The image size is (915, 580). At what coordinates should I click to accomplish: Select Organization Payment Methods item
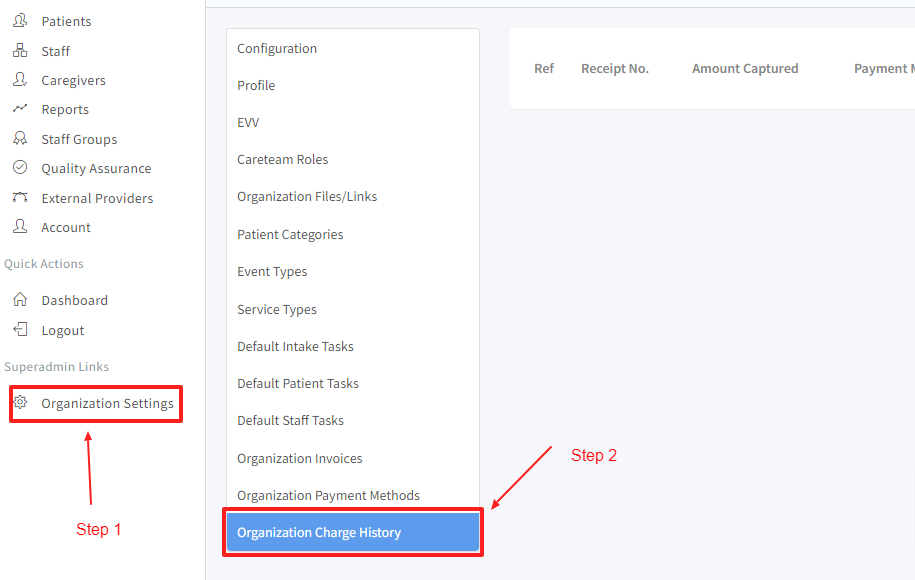click(x=328, y=495)
